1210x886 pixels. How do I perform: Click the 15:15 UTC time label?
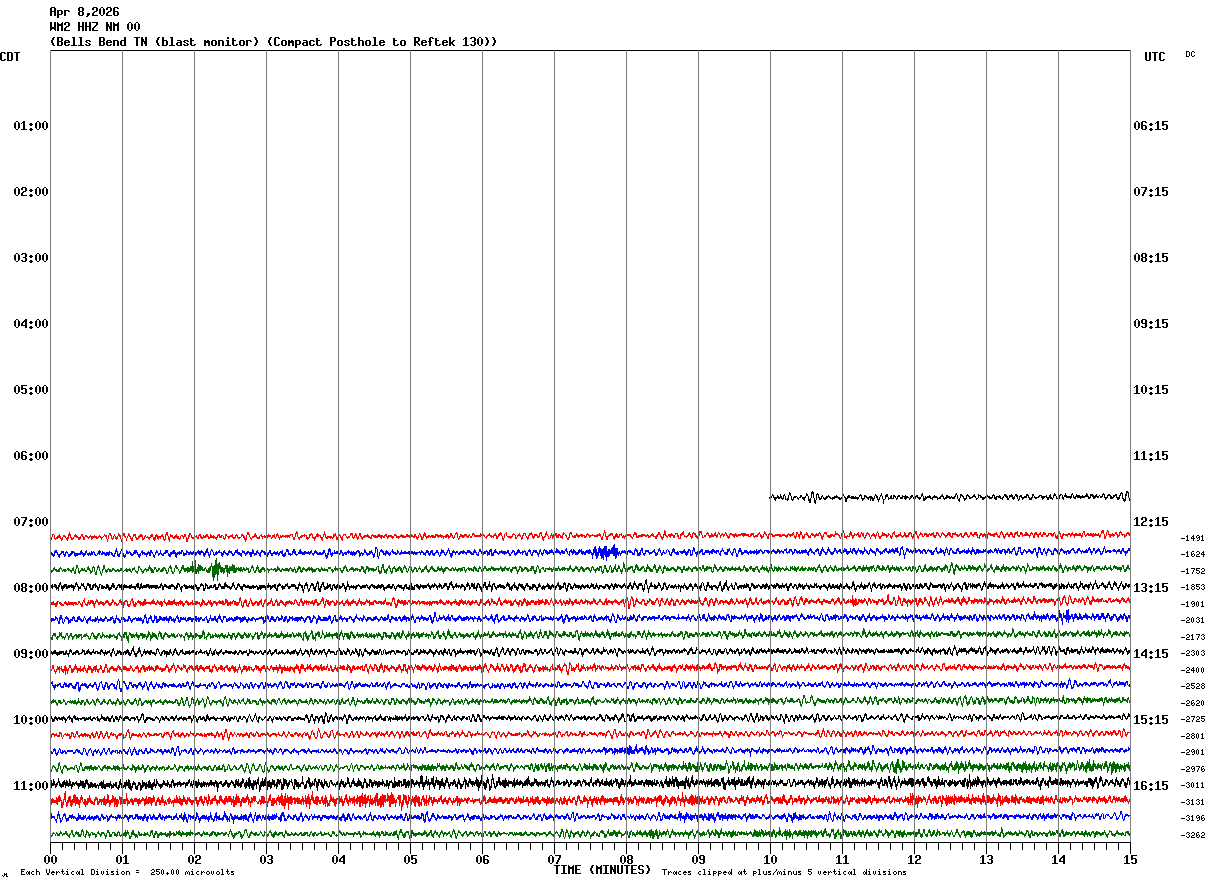[1151, 720]
